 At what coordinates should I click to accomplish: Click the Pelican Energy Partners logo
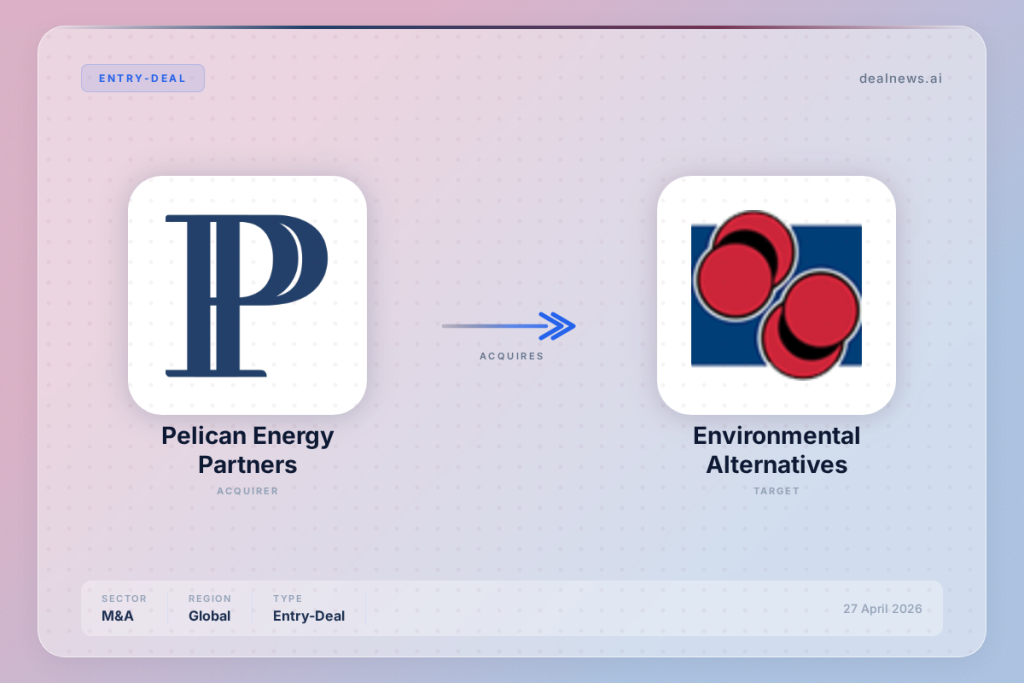pos(247,295)
